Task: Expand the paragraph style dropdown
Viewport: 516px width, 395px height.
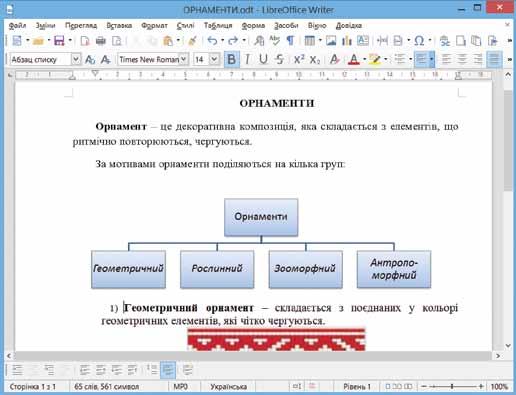Action: [76, 59]
